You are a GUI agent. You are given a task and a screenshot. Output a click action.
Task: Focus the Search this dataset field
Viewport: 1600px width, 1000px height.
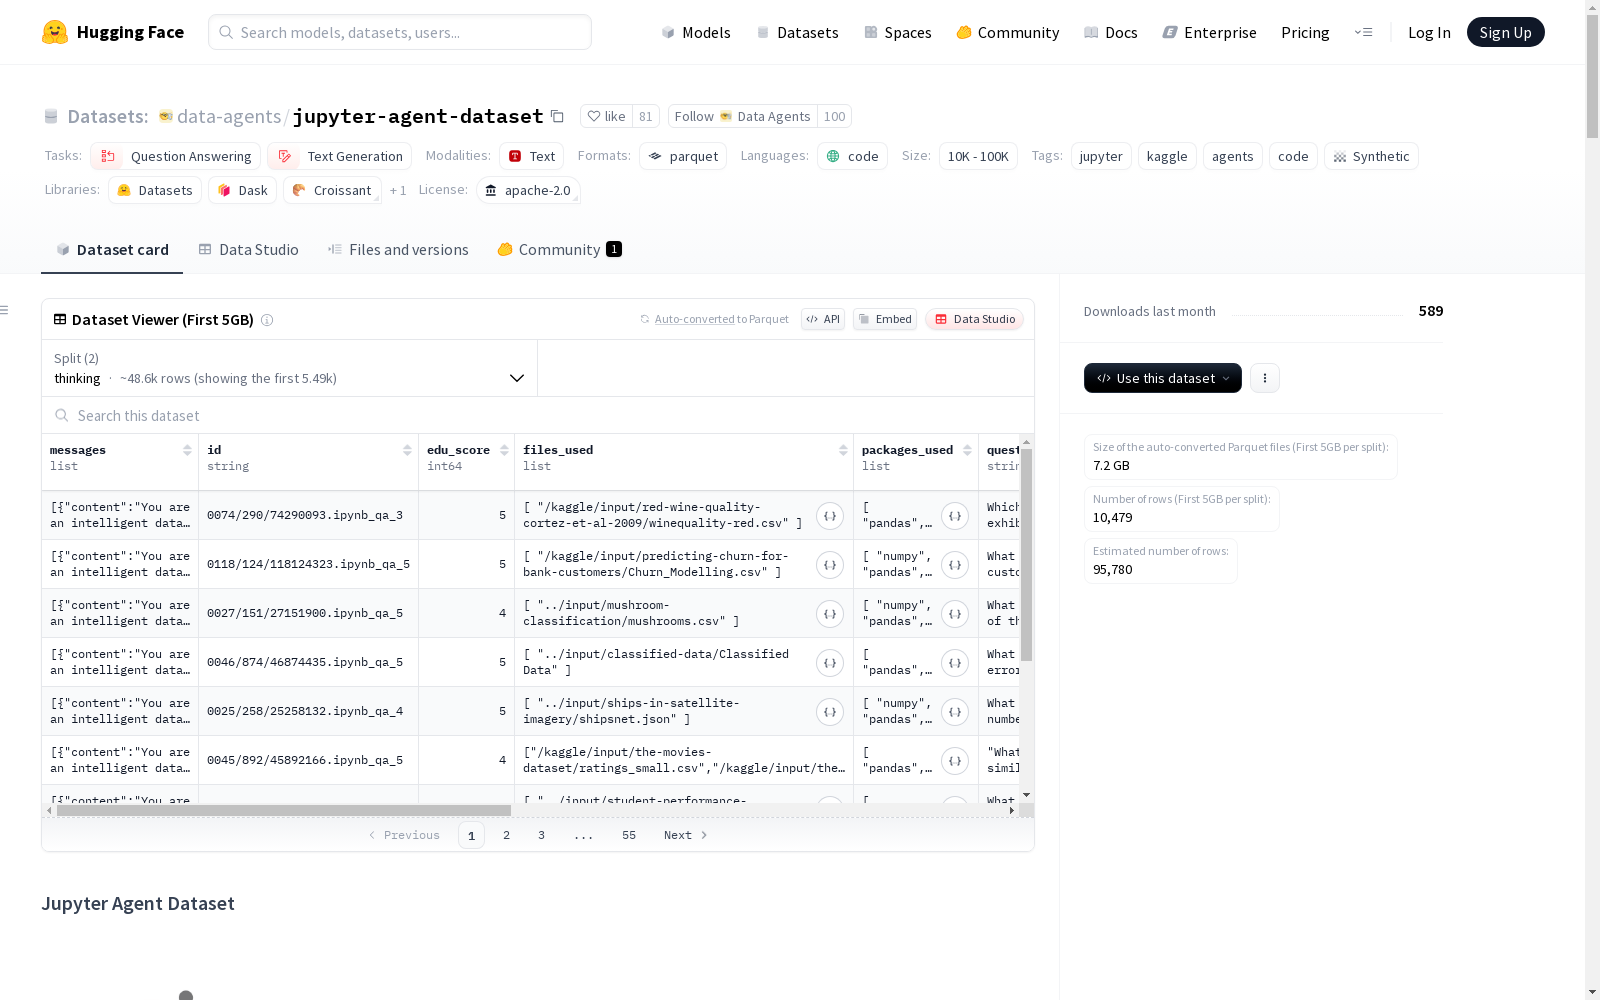coord(538,415)
